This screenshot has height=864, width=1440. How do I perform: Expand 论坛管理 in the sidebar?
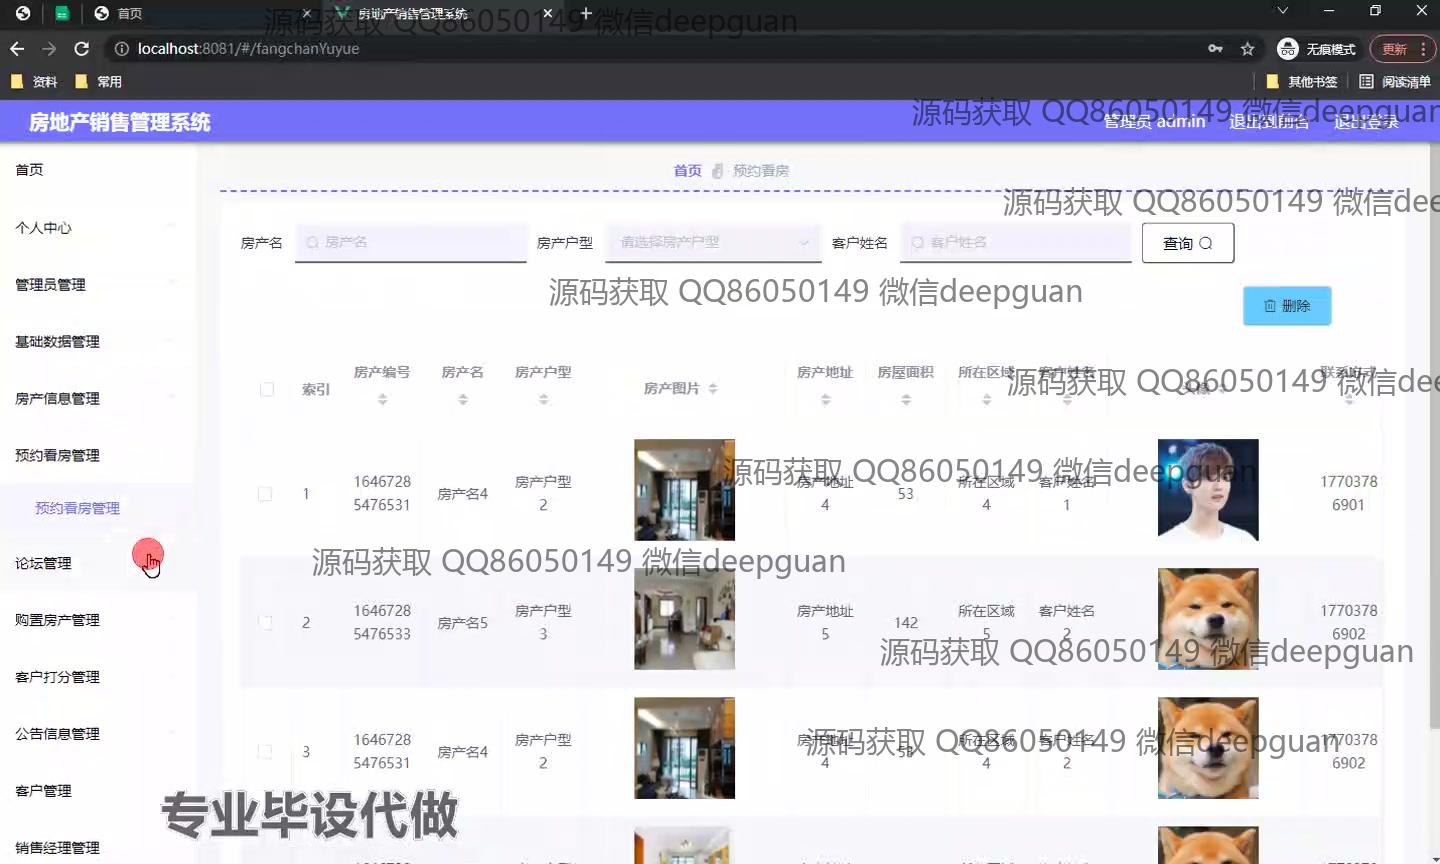[97, 563]
